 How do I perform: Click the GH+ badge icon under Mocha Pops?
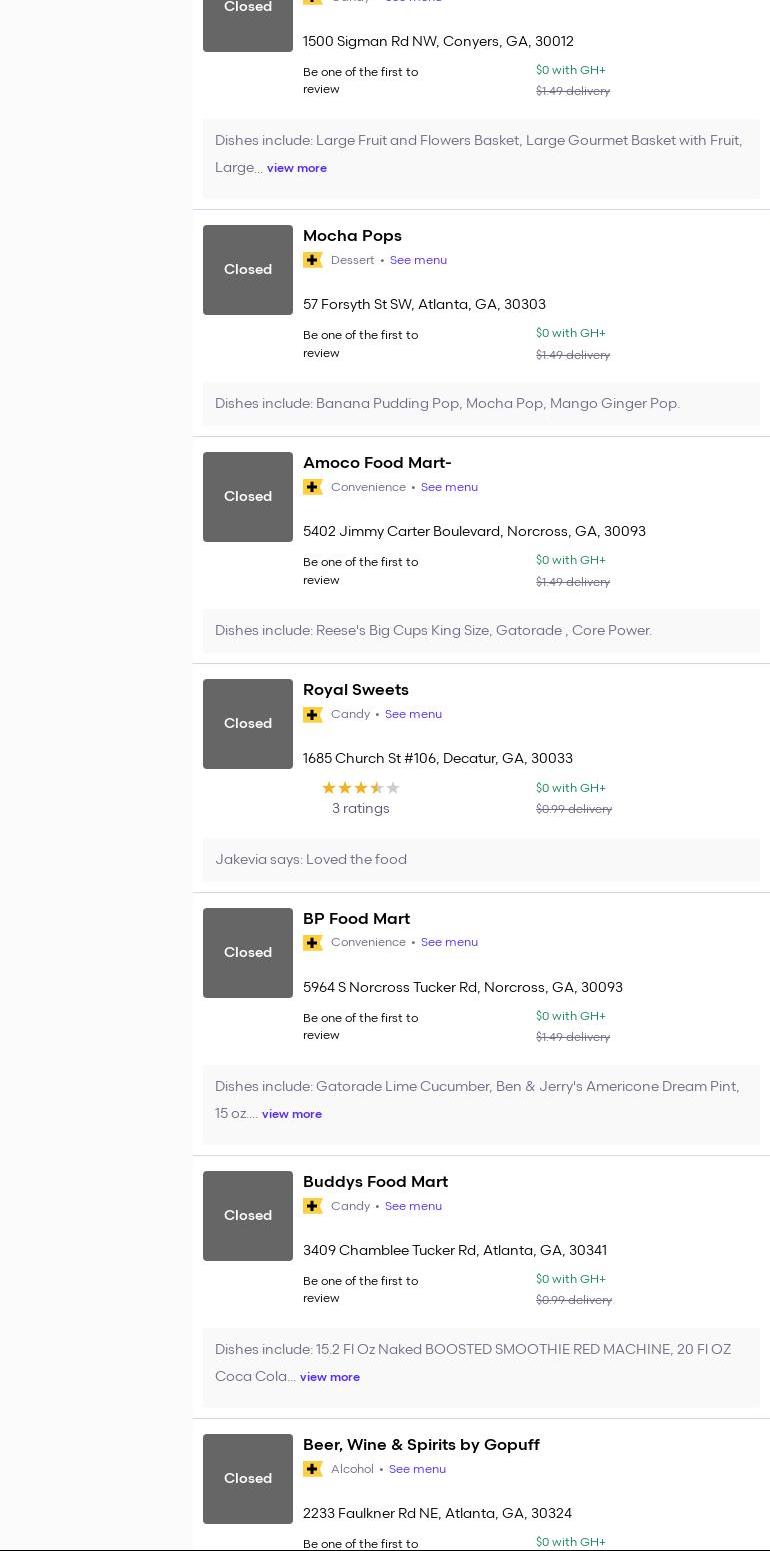tap(312, 260)
